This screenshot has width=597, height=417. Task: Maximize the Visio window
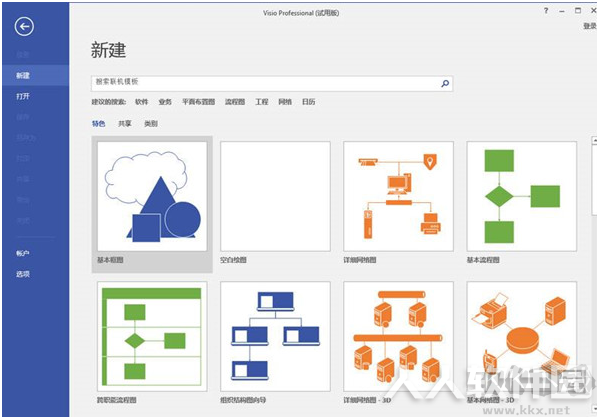click(x=578, y=11)
